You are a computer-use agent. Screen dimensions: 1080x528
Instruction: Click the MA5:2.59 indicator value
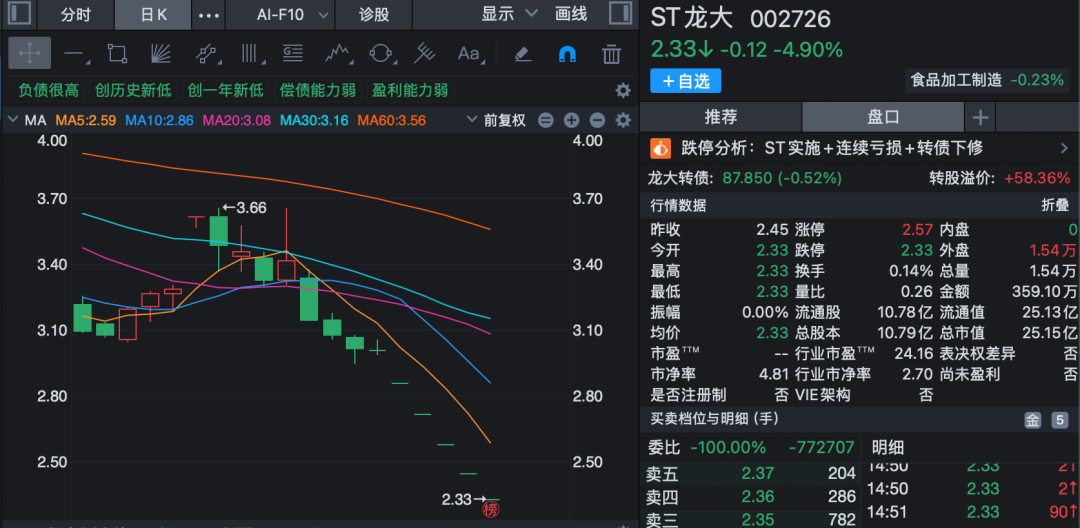(x=85, y=120)
